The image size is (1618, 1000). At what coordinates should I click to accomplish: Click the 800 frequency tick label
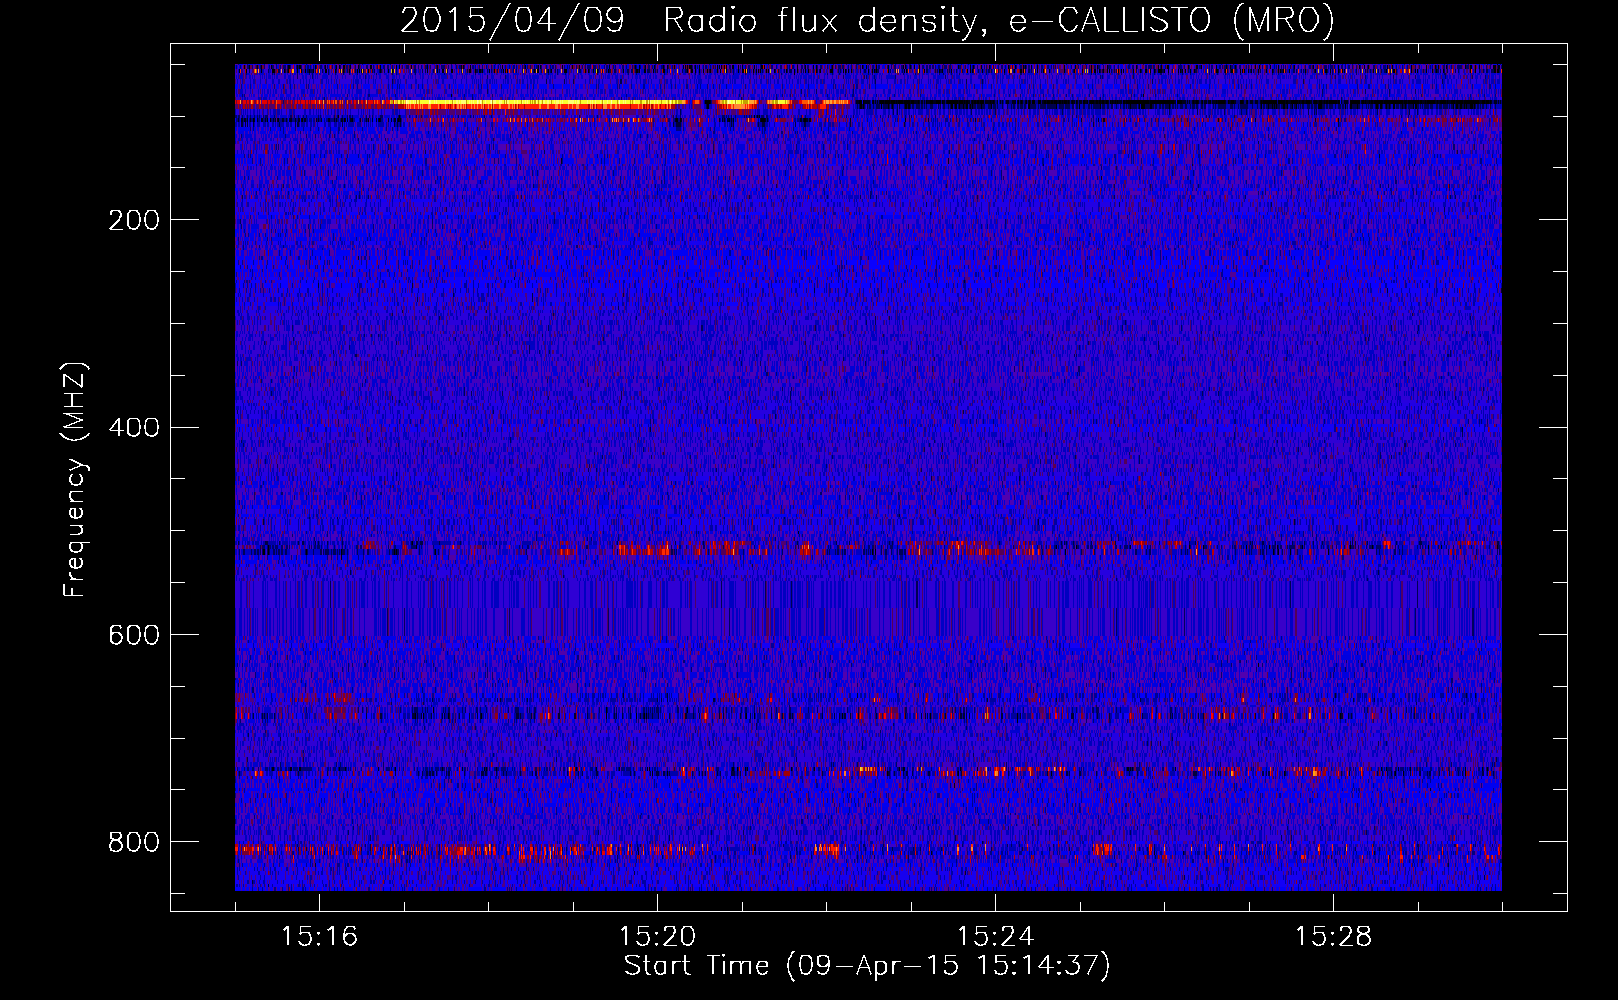point(134,842)
